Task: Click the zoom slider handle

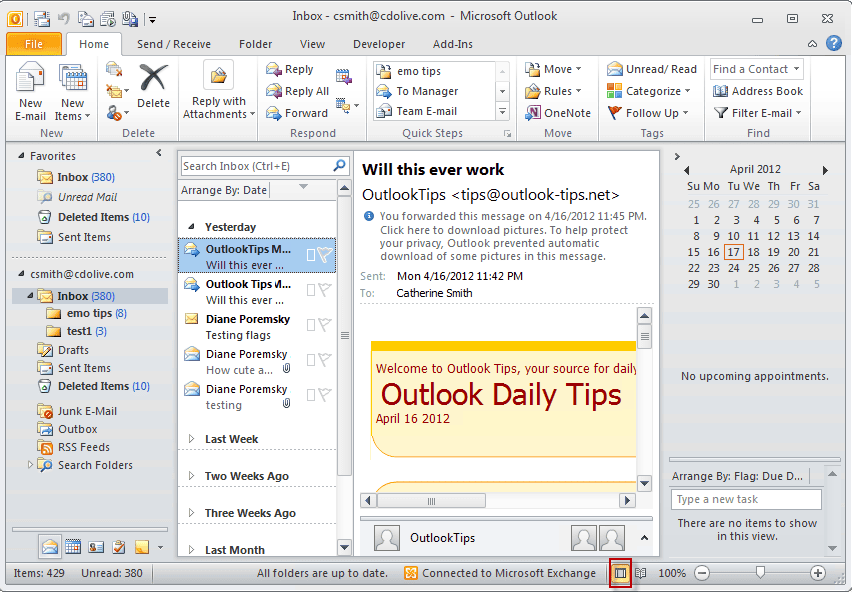Action: point(760,572)
